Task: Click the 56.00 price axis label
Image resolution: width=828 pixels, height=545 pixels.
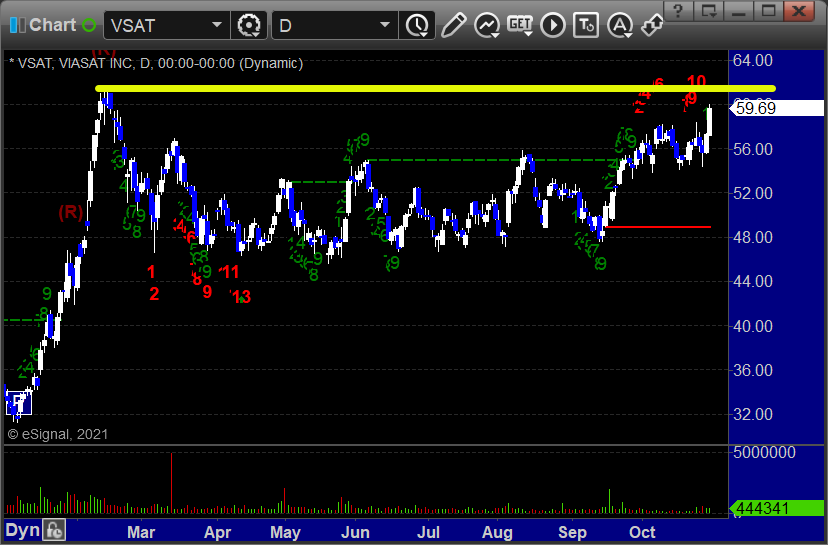Action: [752, 149]
